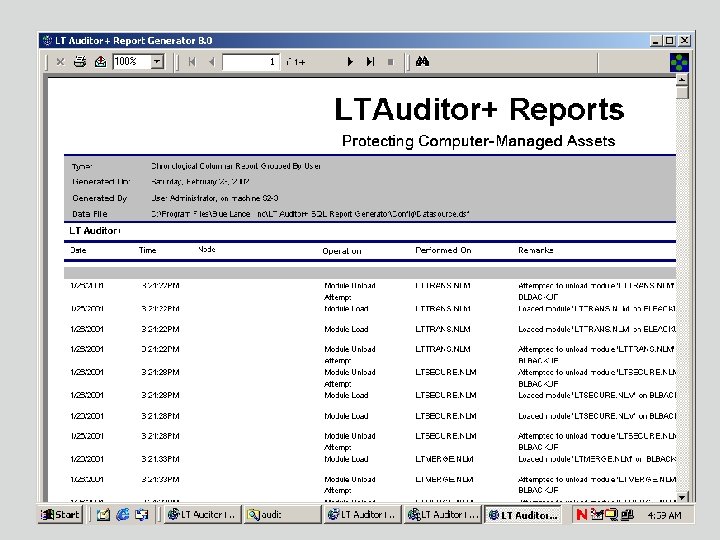This screenshot has height=540, width=720.
Task: Open search with binoculars icon
Action: (422, 62)
